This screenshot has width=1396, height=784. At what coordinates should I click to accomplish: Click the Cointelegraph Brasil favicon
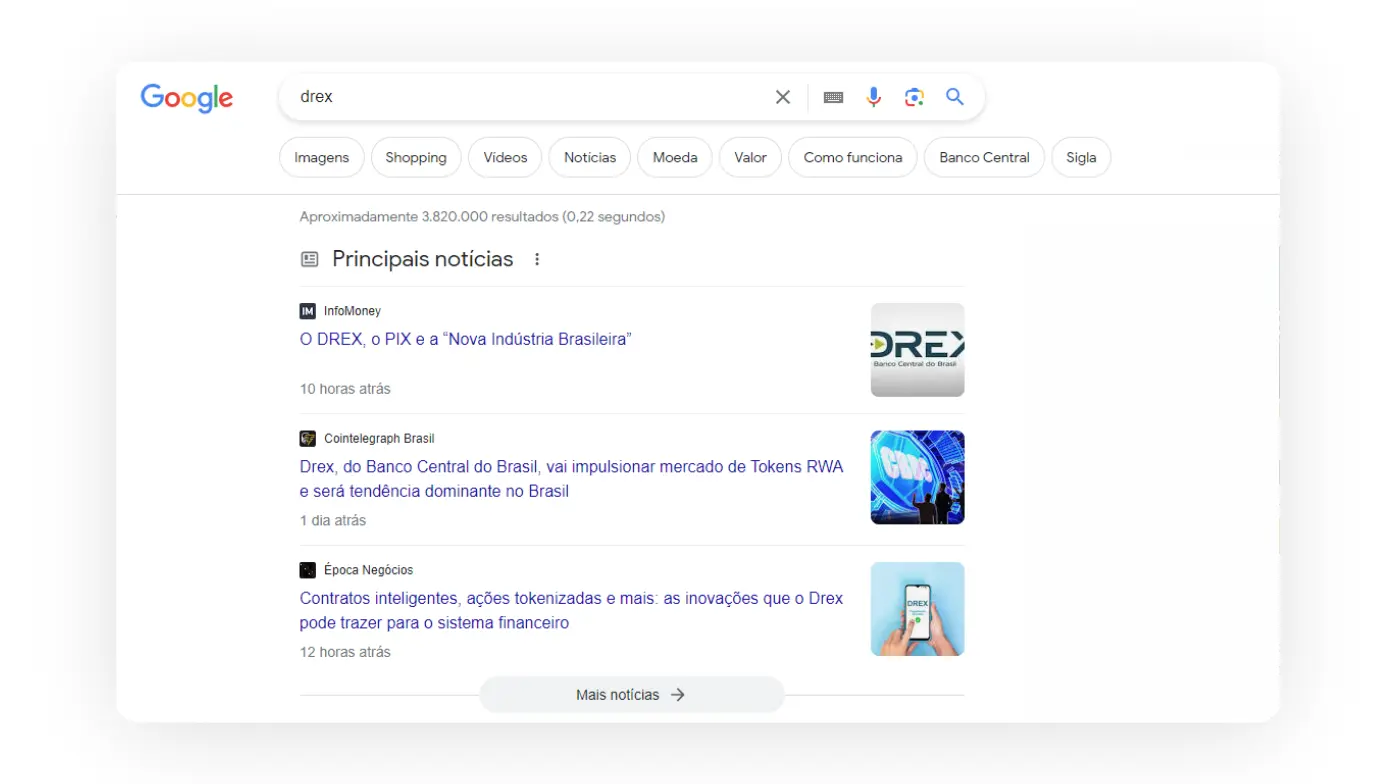[308, 437]
